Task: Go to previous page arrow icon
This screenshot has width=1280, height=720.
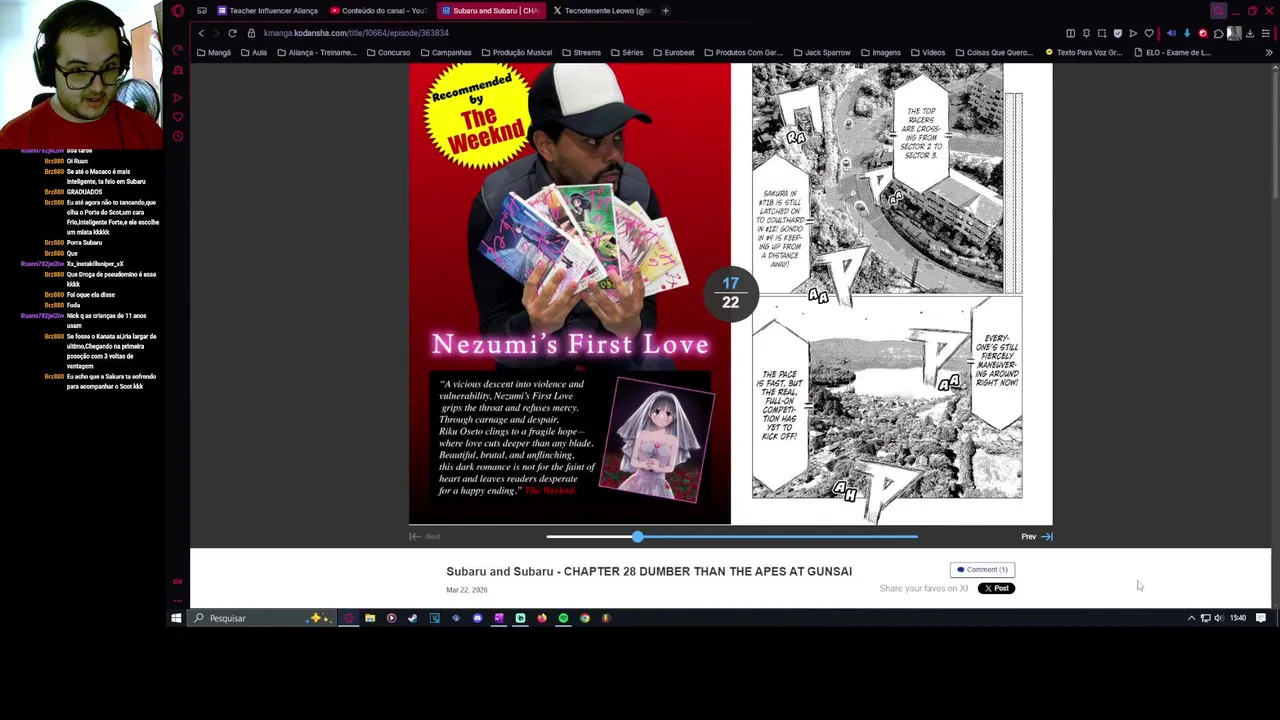Action: click(x=1047, y=537)
